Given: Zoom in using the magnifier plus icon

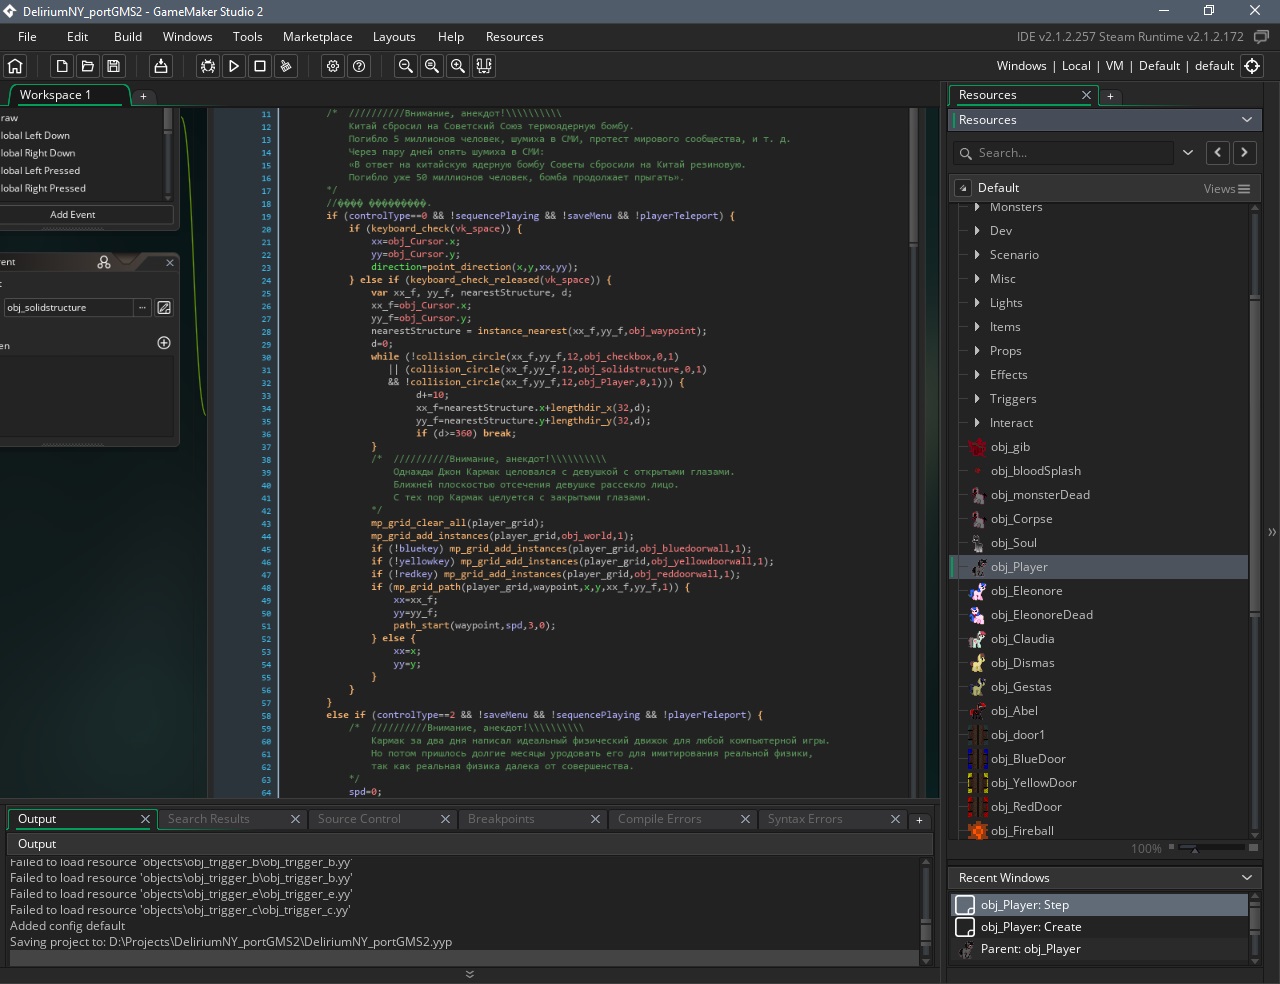Looking at the screenshot, I should point(457,66).
